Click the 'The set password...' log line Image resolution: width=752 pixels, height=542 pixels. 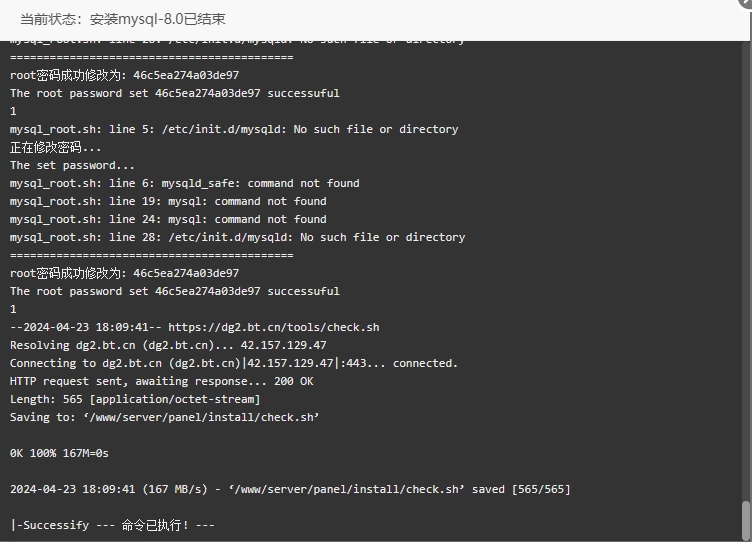click(72, 165)
